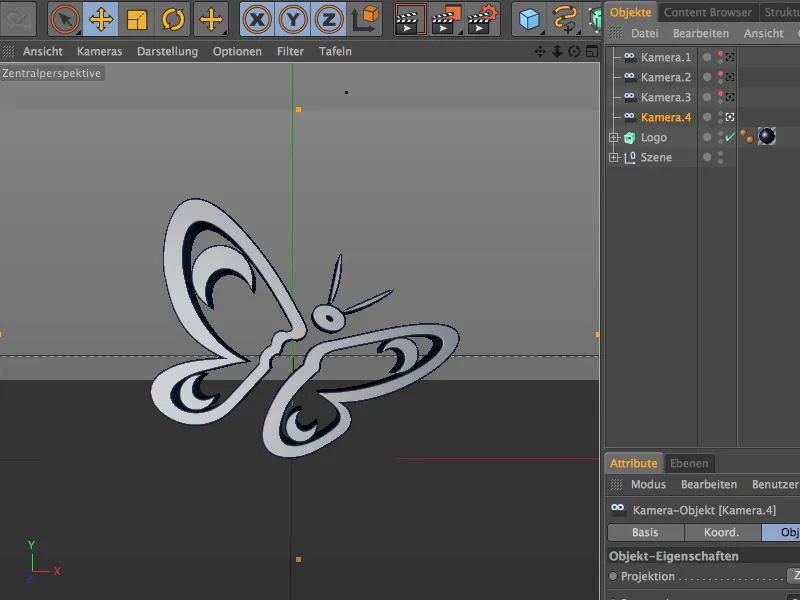The width and height of the screenshot is (800, 600).
Task: Toggle Szene visibility dots
Action: (x=720, y=157)
